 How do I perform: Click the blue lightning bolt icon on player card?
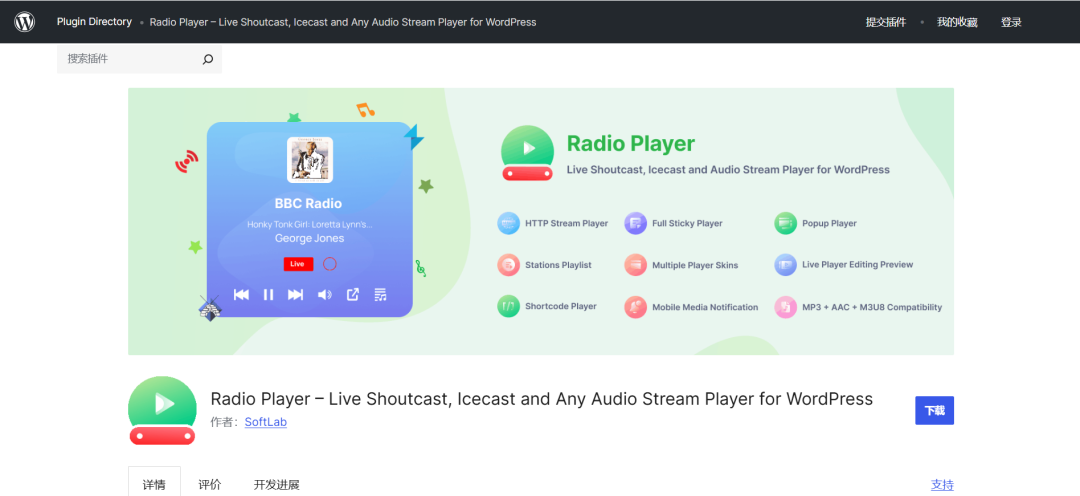(x=415, y=138)
